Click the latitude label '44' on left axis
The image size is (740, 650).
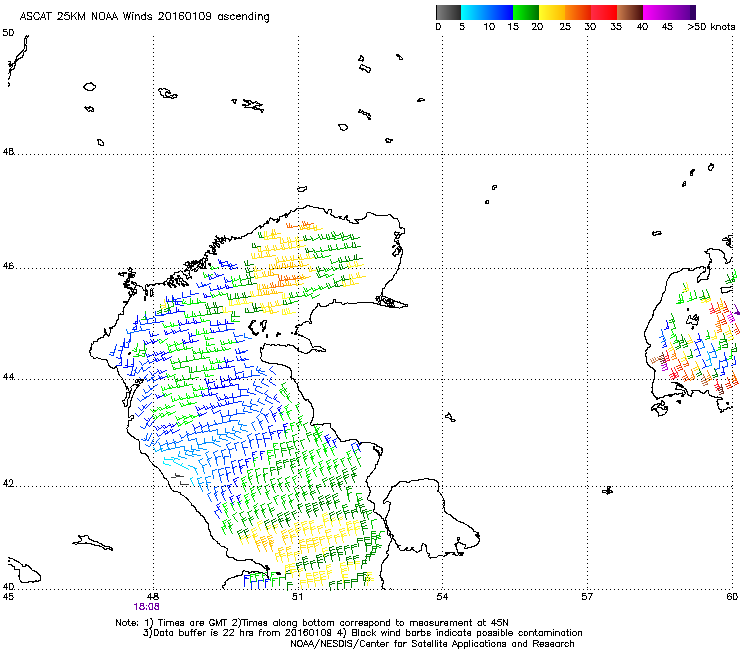click(x=8, y=377)
